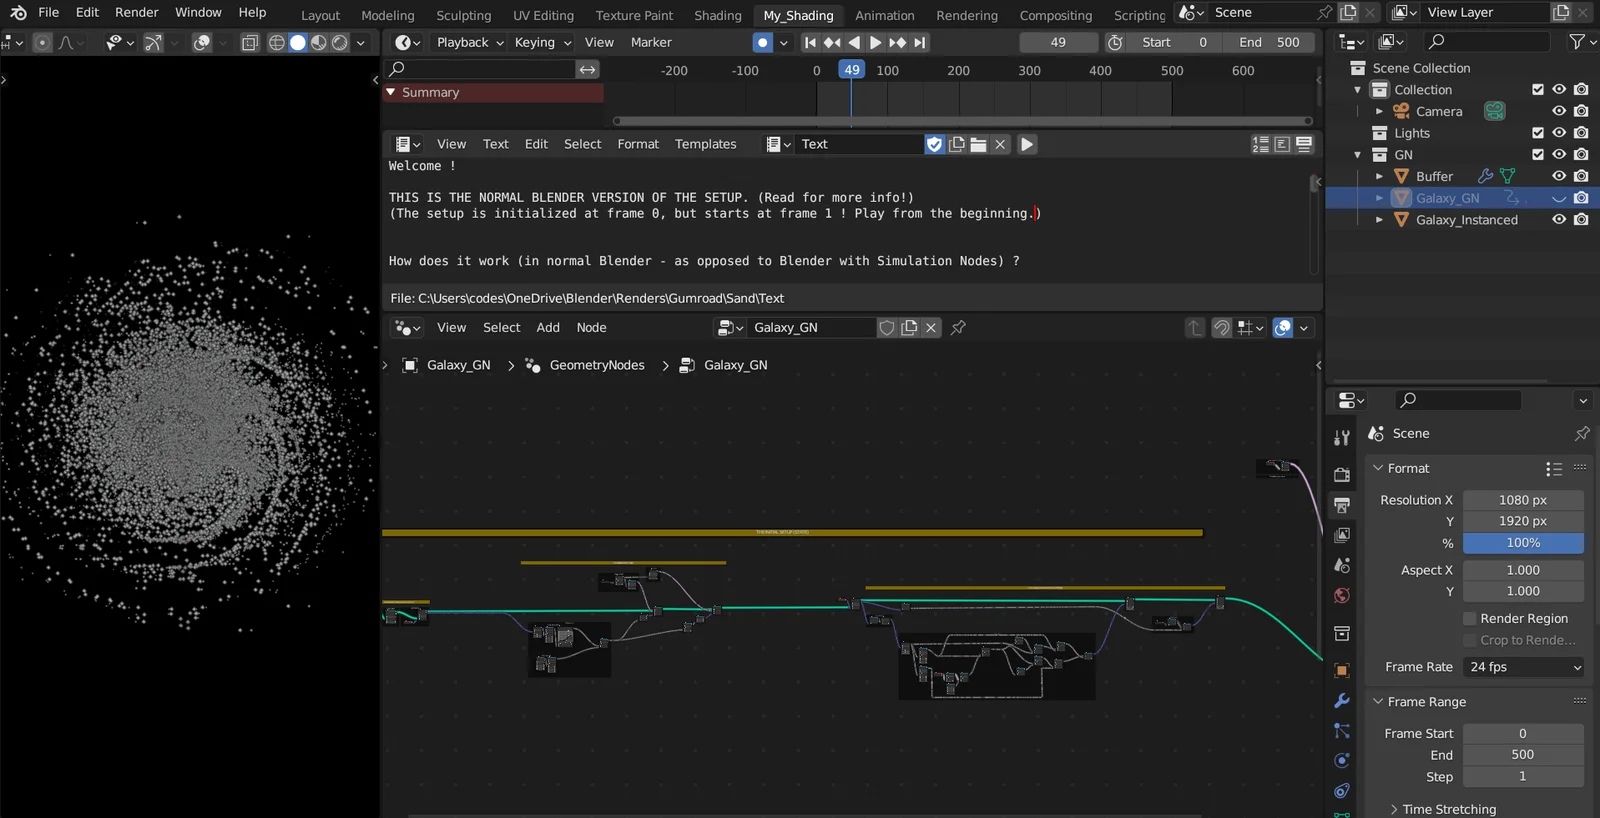Click Run Script play icon in text editor
This screenshot has height=818, width=1600.
tap(1027, 144)
